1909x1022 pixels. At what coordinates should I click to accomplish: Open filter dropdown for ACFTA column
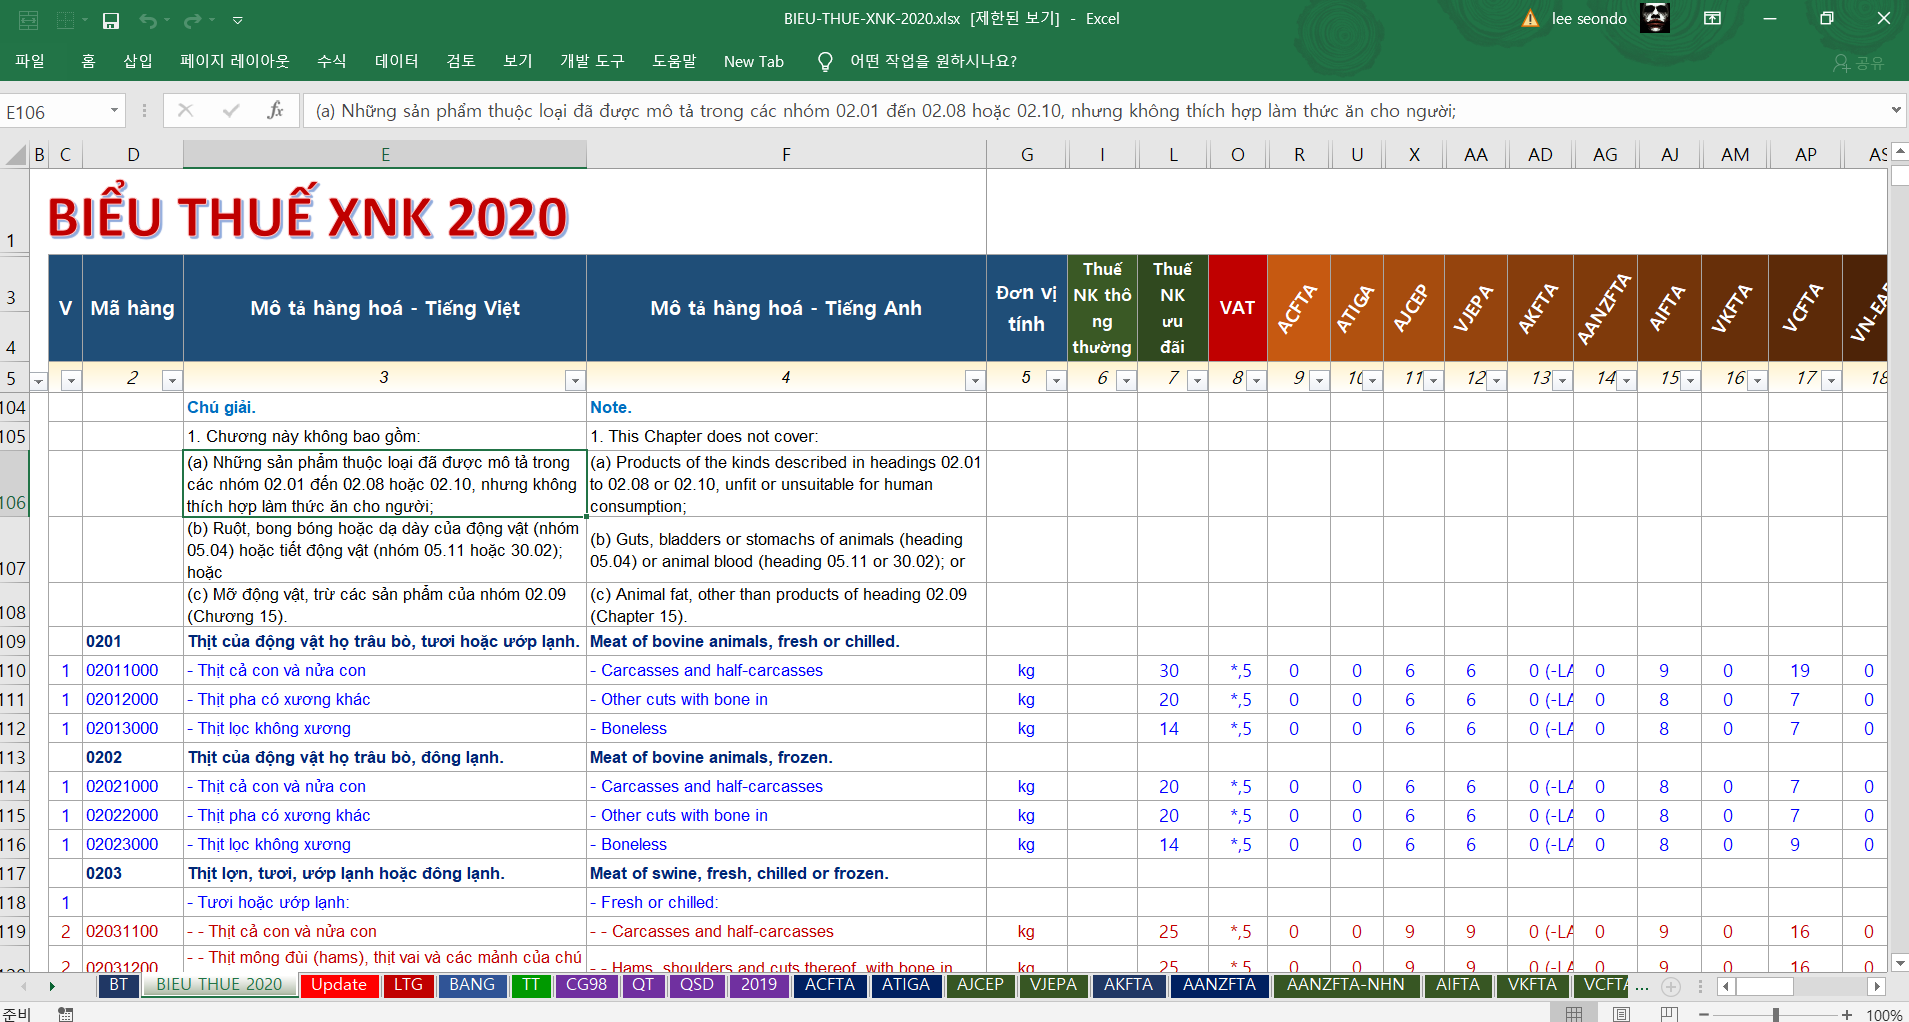coord(1319,380)
